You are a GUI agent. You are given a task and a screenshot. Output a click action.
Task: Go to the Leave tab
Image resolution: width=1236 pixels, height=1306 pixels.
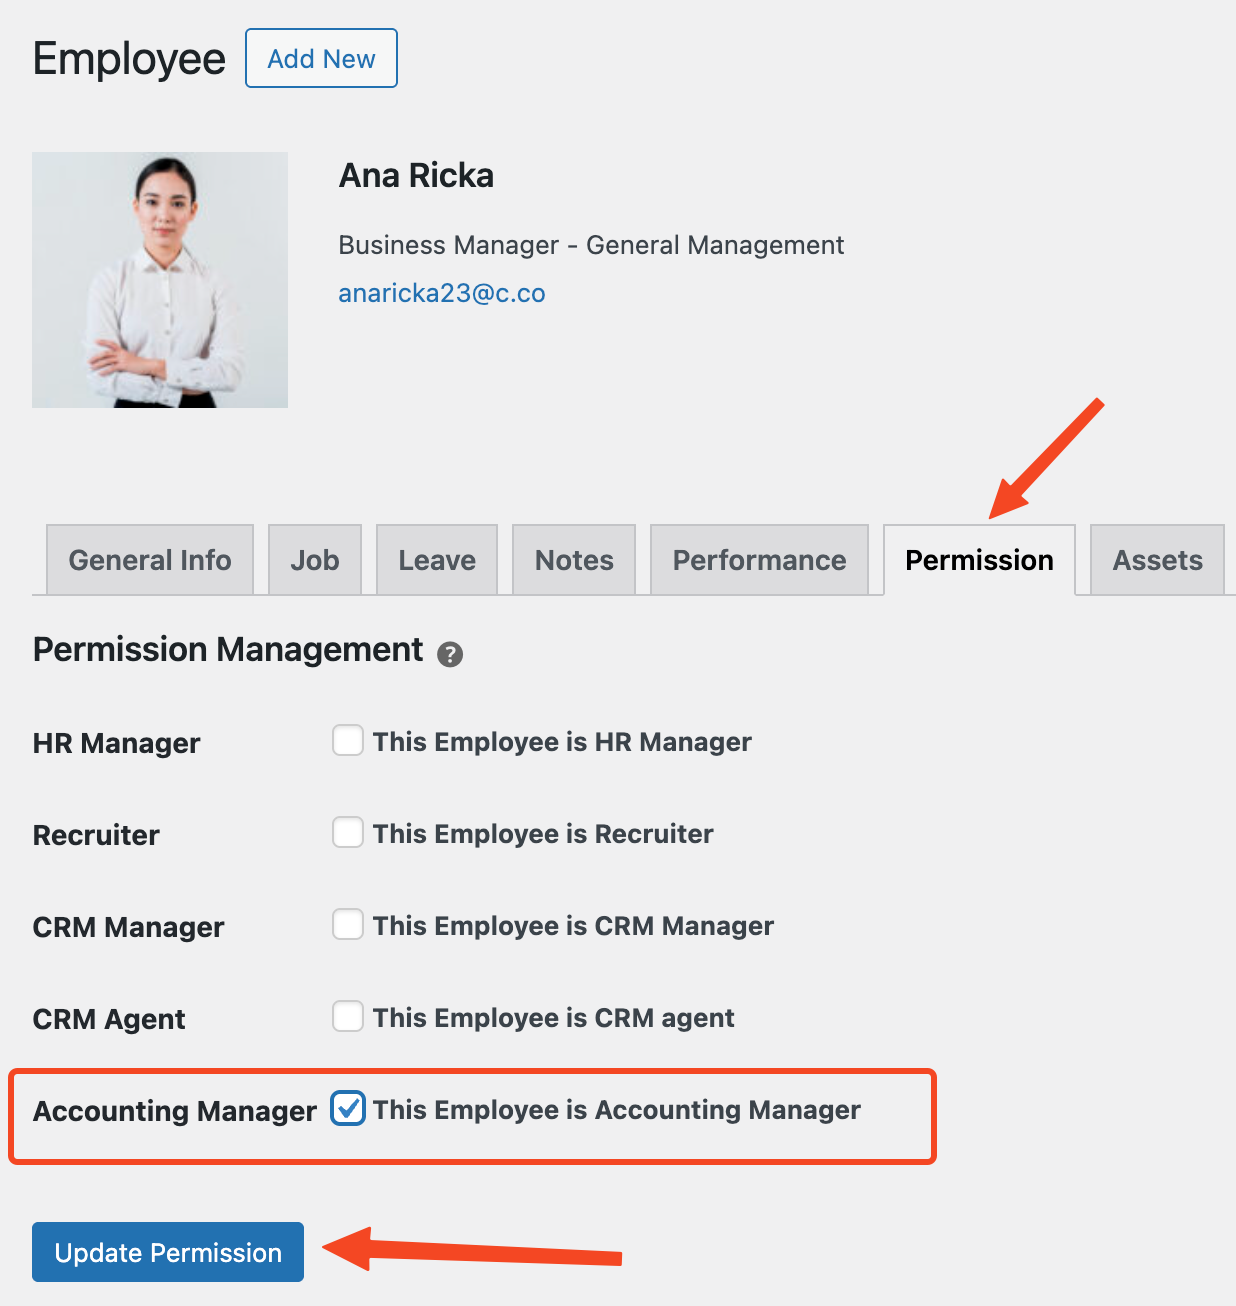coord(437,560)
